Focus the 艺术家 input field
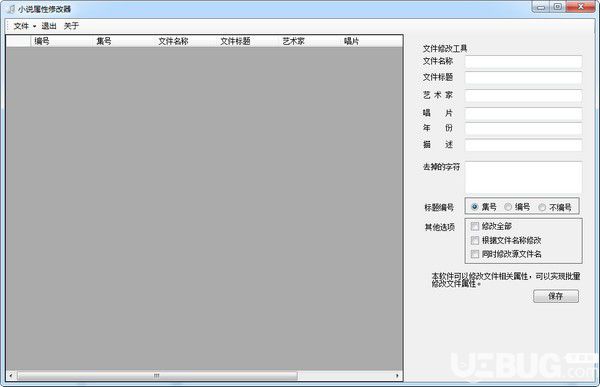Viewport: 600px width, 387px height. coord(523,95)
